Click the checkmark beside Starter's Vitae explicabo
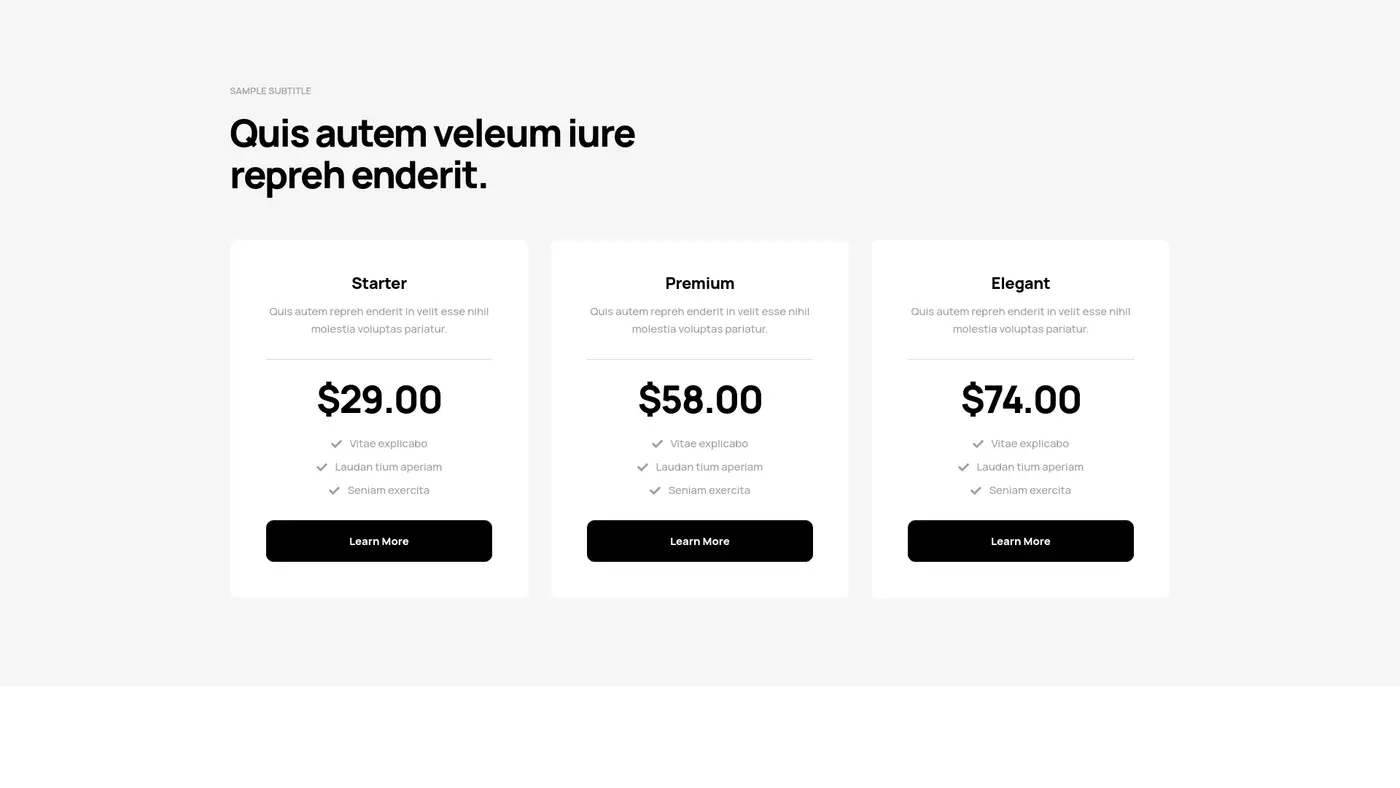The image size is (1400, 788). pyautogui.click(x=336, y=443)
